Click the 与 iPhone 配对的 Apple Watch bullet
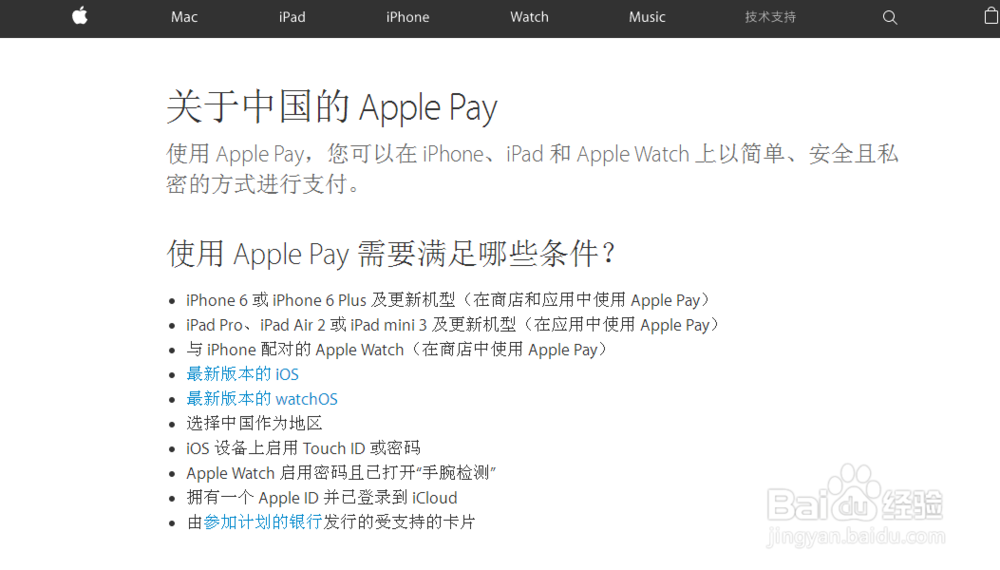This screenshot has height=570, width=1000. point(397,350)
